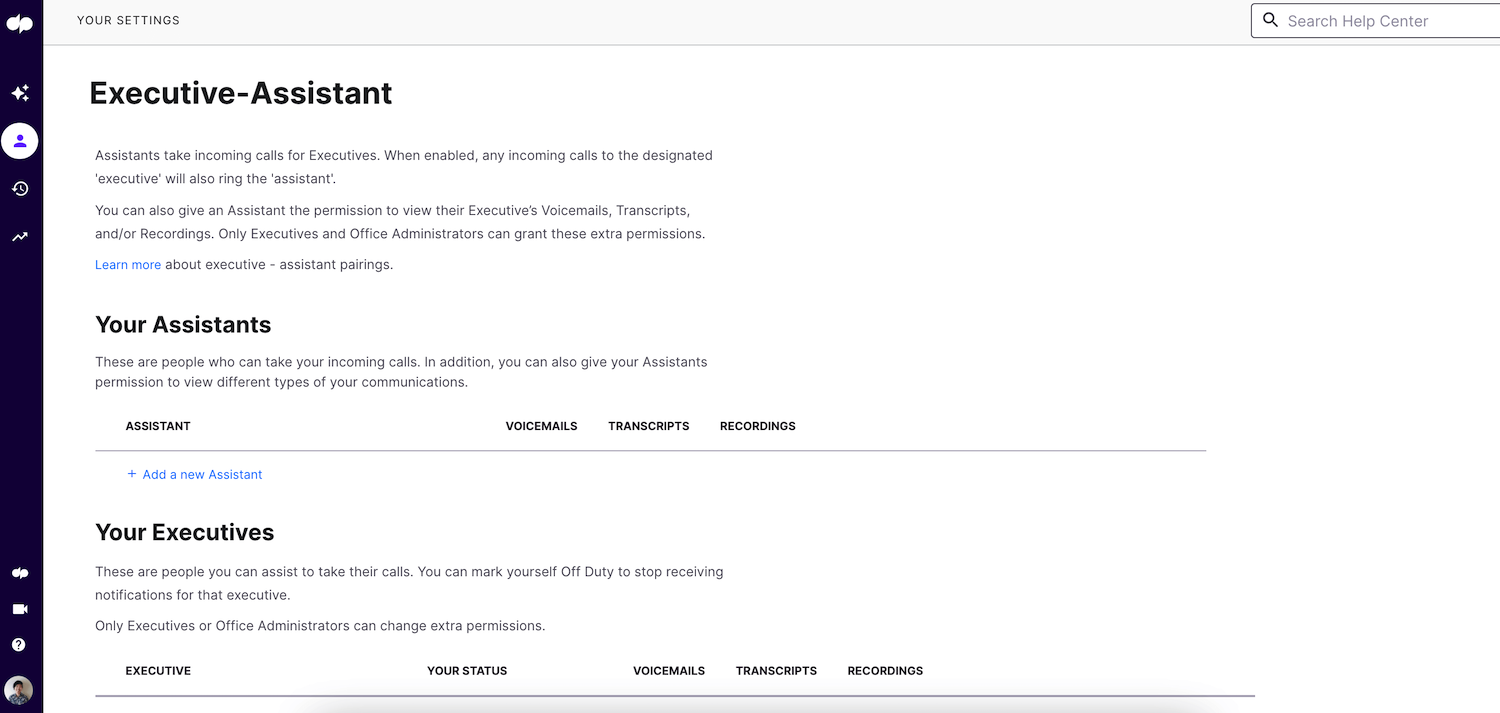Click the Your Status column header
Screen dimensions: 1500x713
click(x=467, y=670)
